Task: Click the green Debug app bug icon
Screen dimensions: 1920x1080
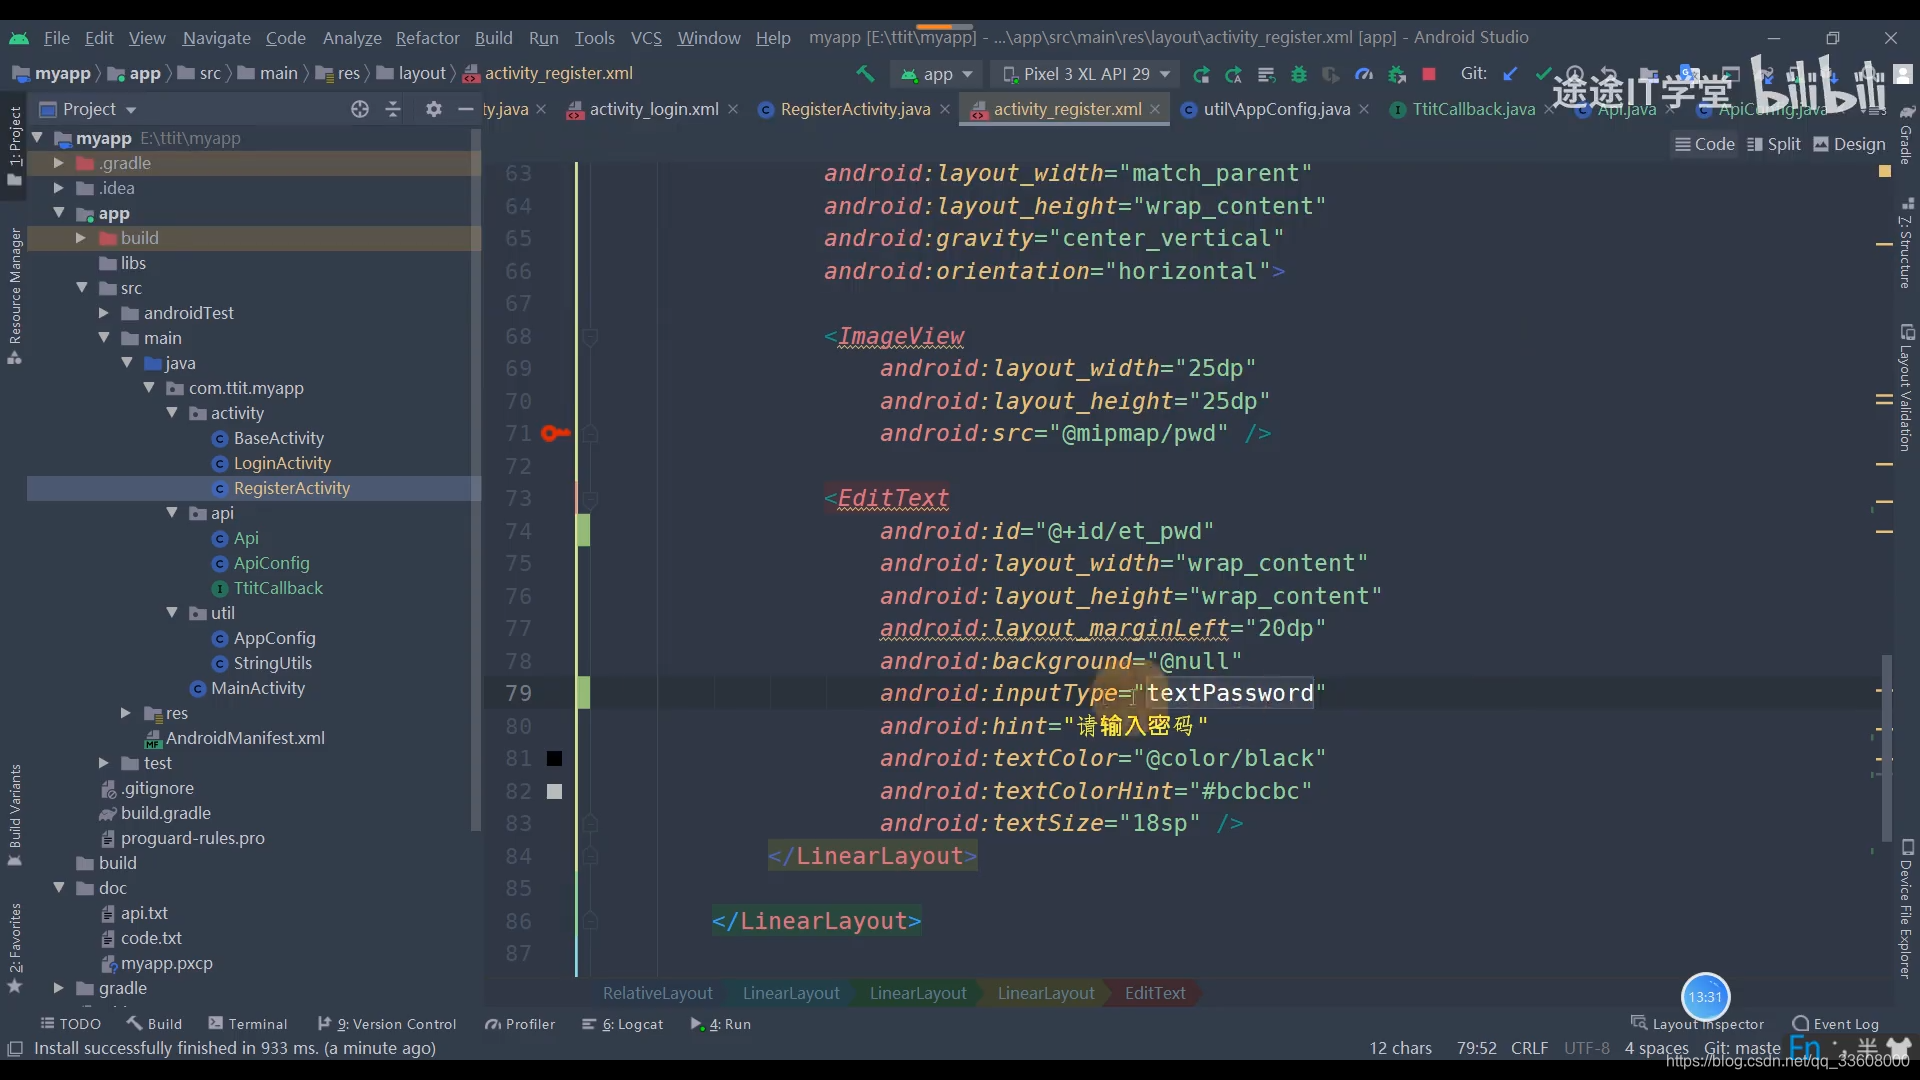Action: coord(1299,74)
